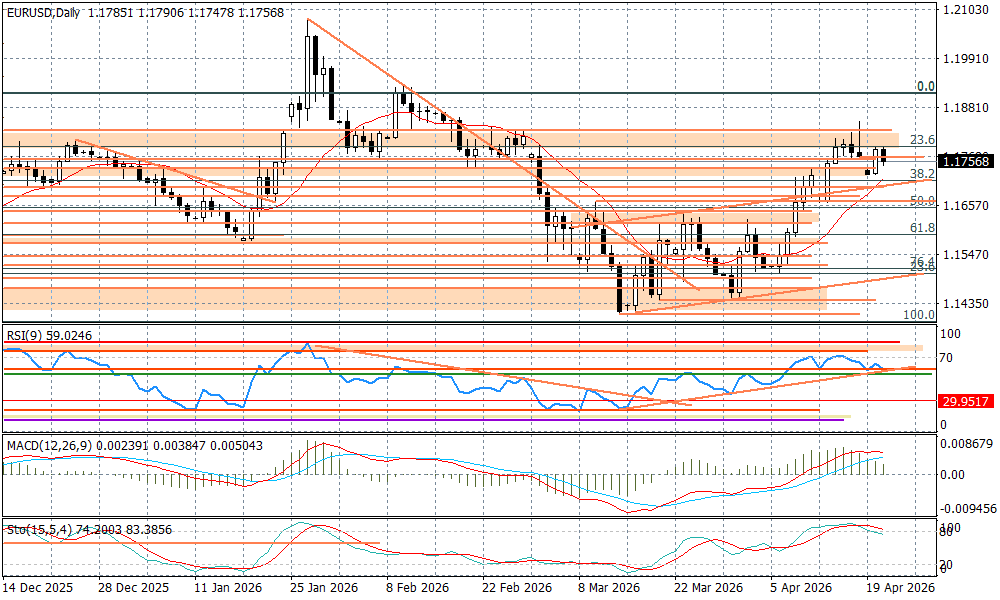Screen dimensions: 1000x600
Task: Select the current price tag 1.17568
Action: tap(965, 160)
